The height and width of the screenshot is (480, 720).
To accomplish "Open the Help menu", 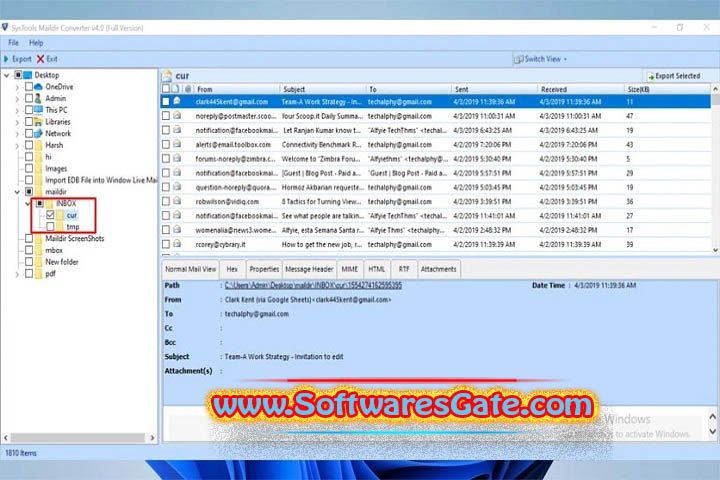I will coord(36,43).
